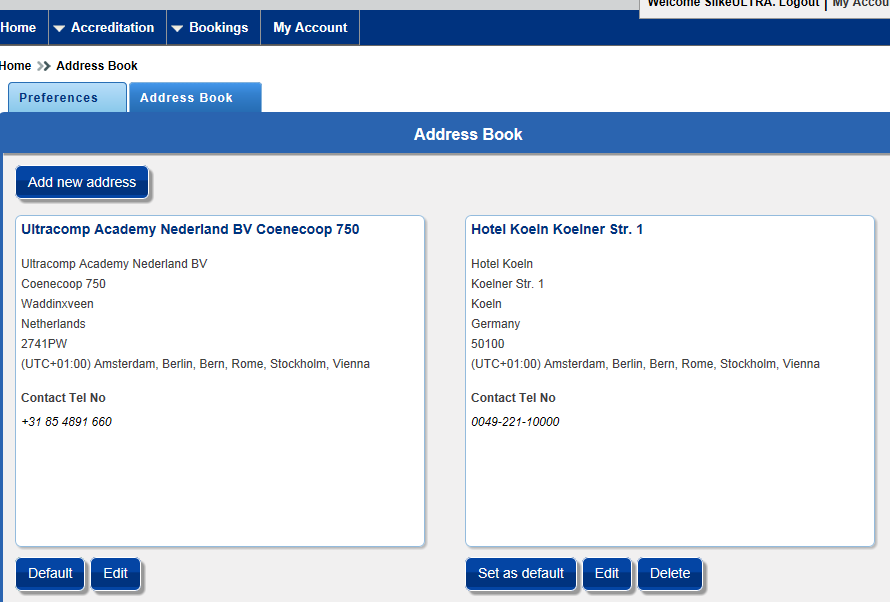
Task: Click the phone number +31 85 4891 660
Action: tap(66, 422)
